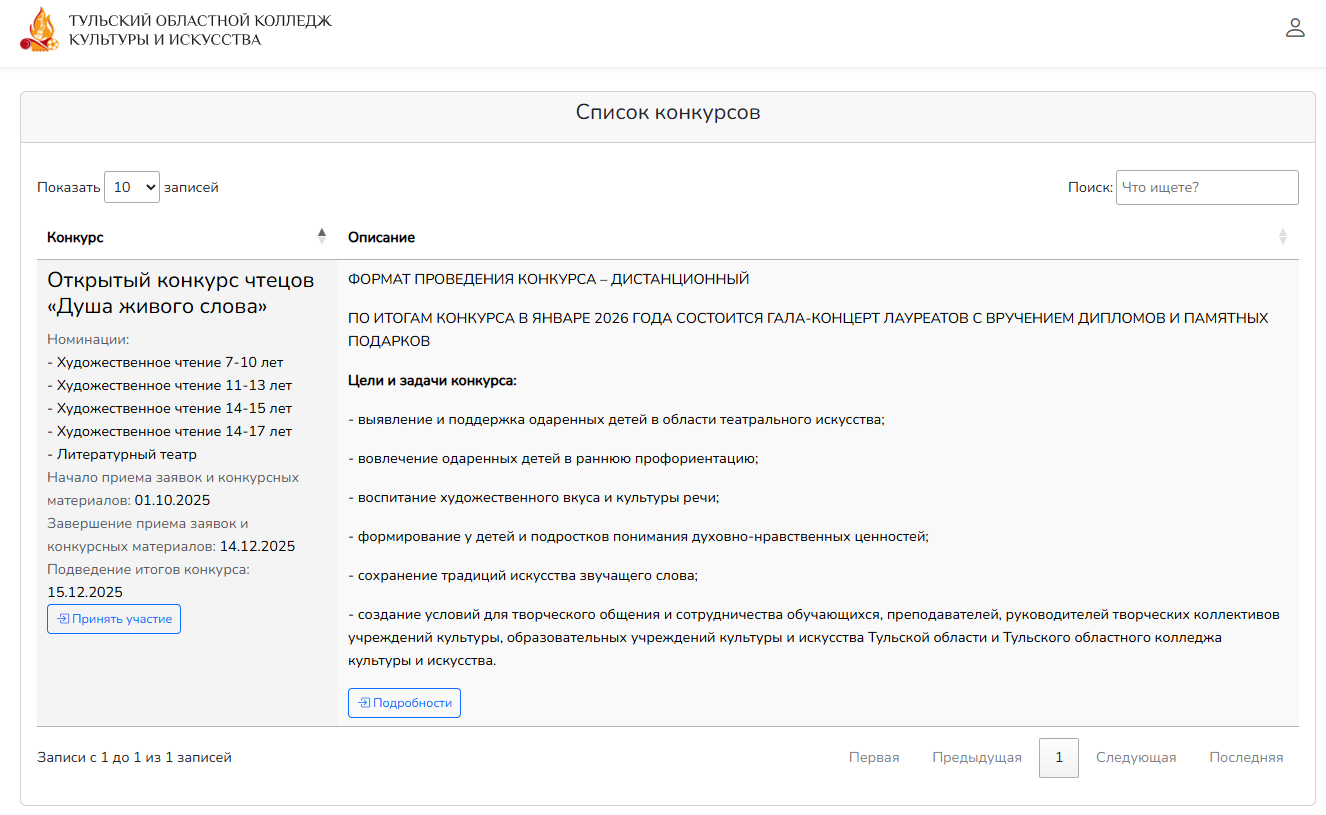
Task: Open the user profile icon
Action: pos(1295,28)
